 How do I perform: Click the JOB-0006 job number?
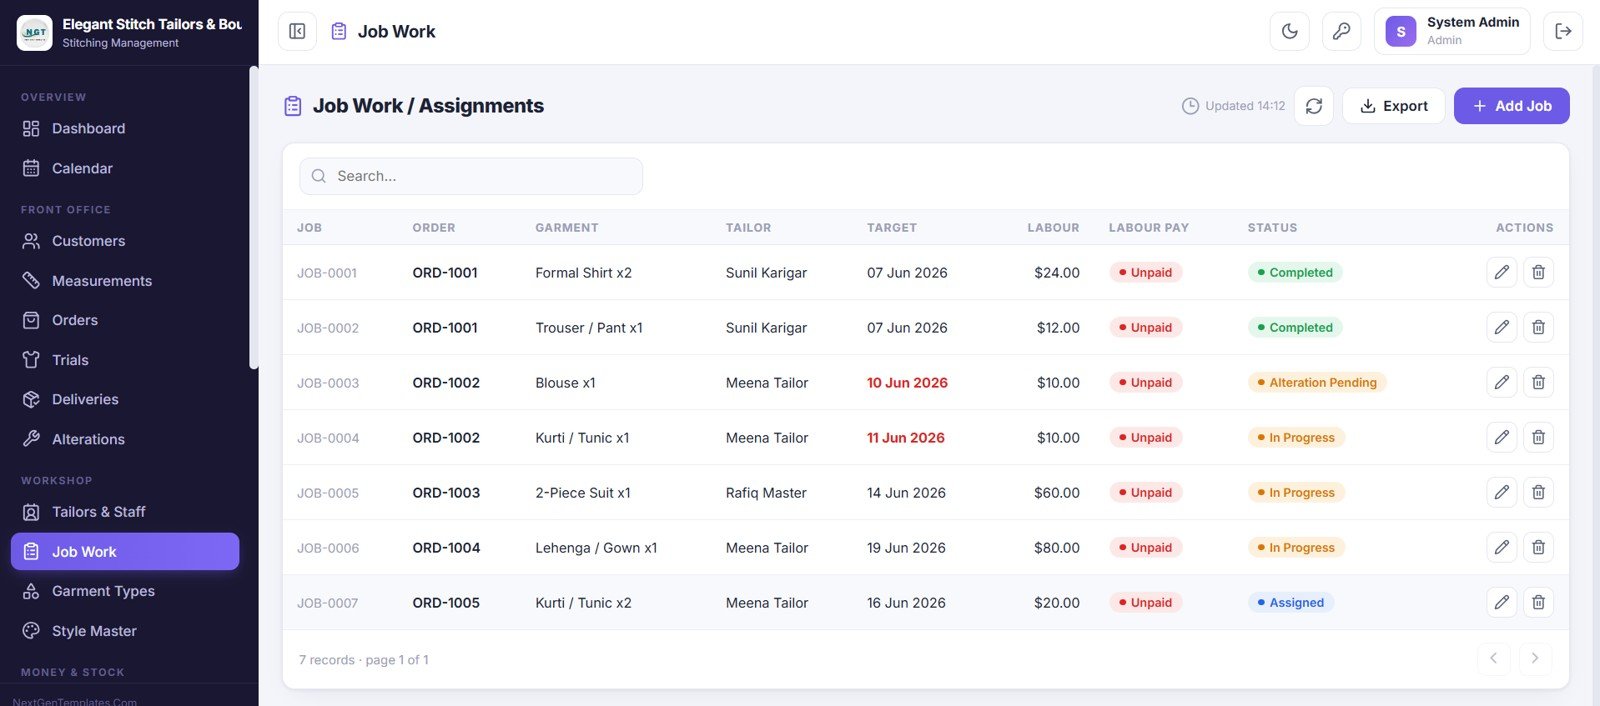point(328,548)
